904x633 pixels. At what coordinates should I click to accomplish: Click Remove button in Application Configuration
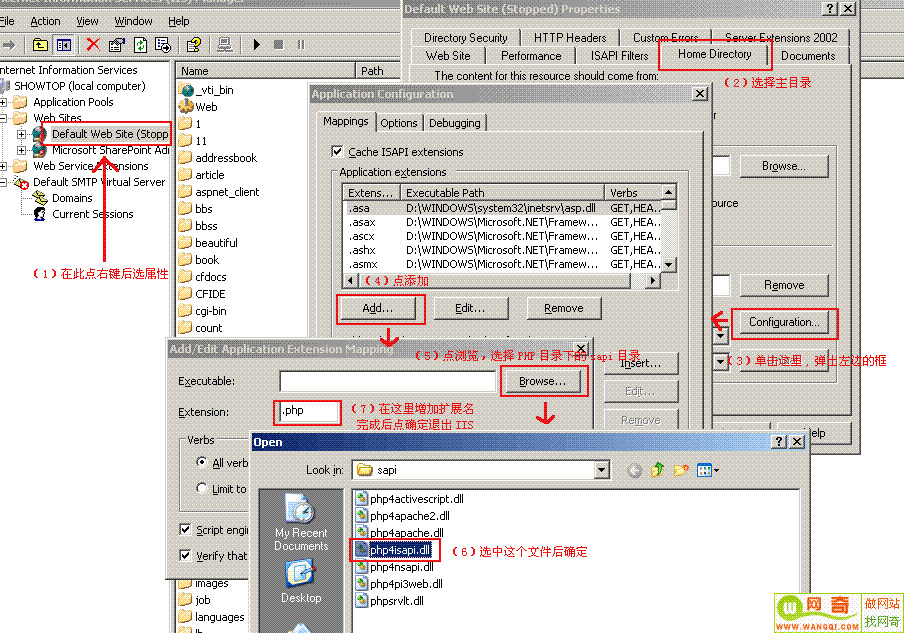pos(564,308)
